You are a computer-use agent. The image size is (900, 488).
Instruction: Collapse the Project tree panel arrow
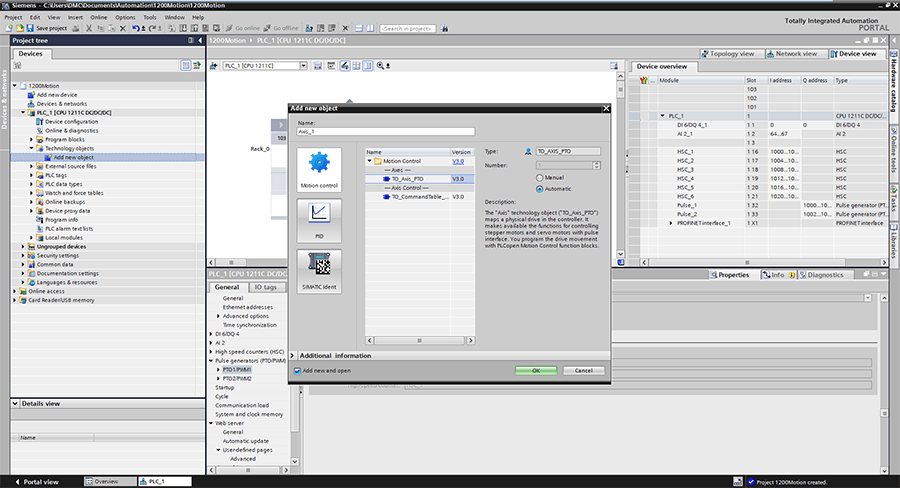click(x=200, y=40)
